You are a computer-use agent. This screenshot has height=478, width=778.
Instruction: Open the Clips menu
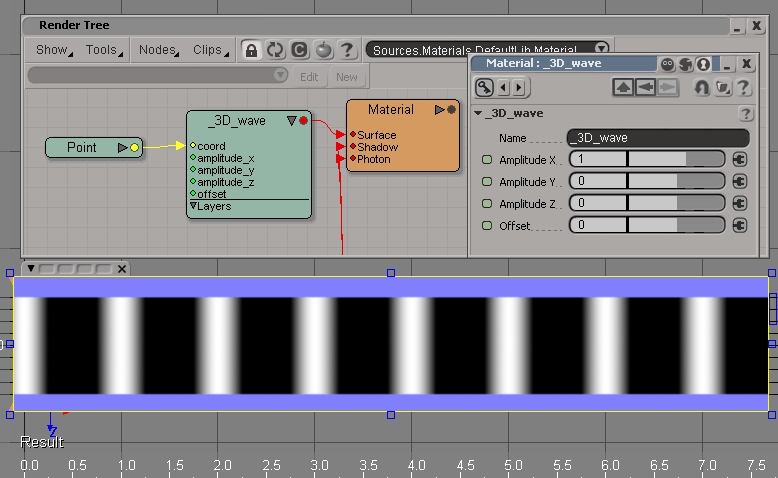tap(211, 50)
